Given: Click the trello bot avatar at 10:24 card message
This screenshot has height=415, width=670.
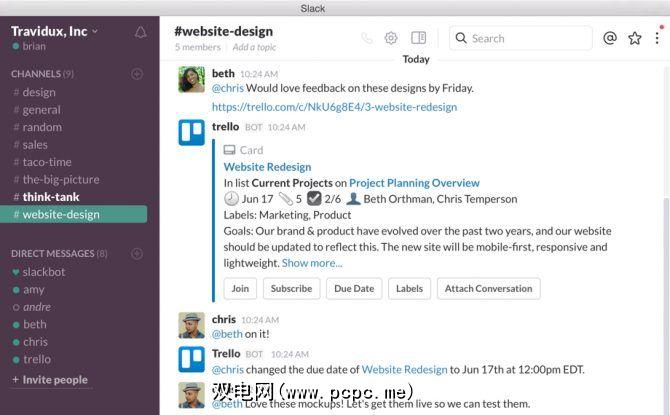Looking at the screenshot, I should tap(191, 133).
